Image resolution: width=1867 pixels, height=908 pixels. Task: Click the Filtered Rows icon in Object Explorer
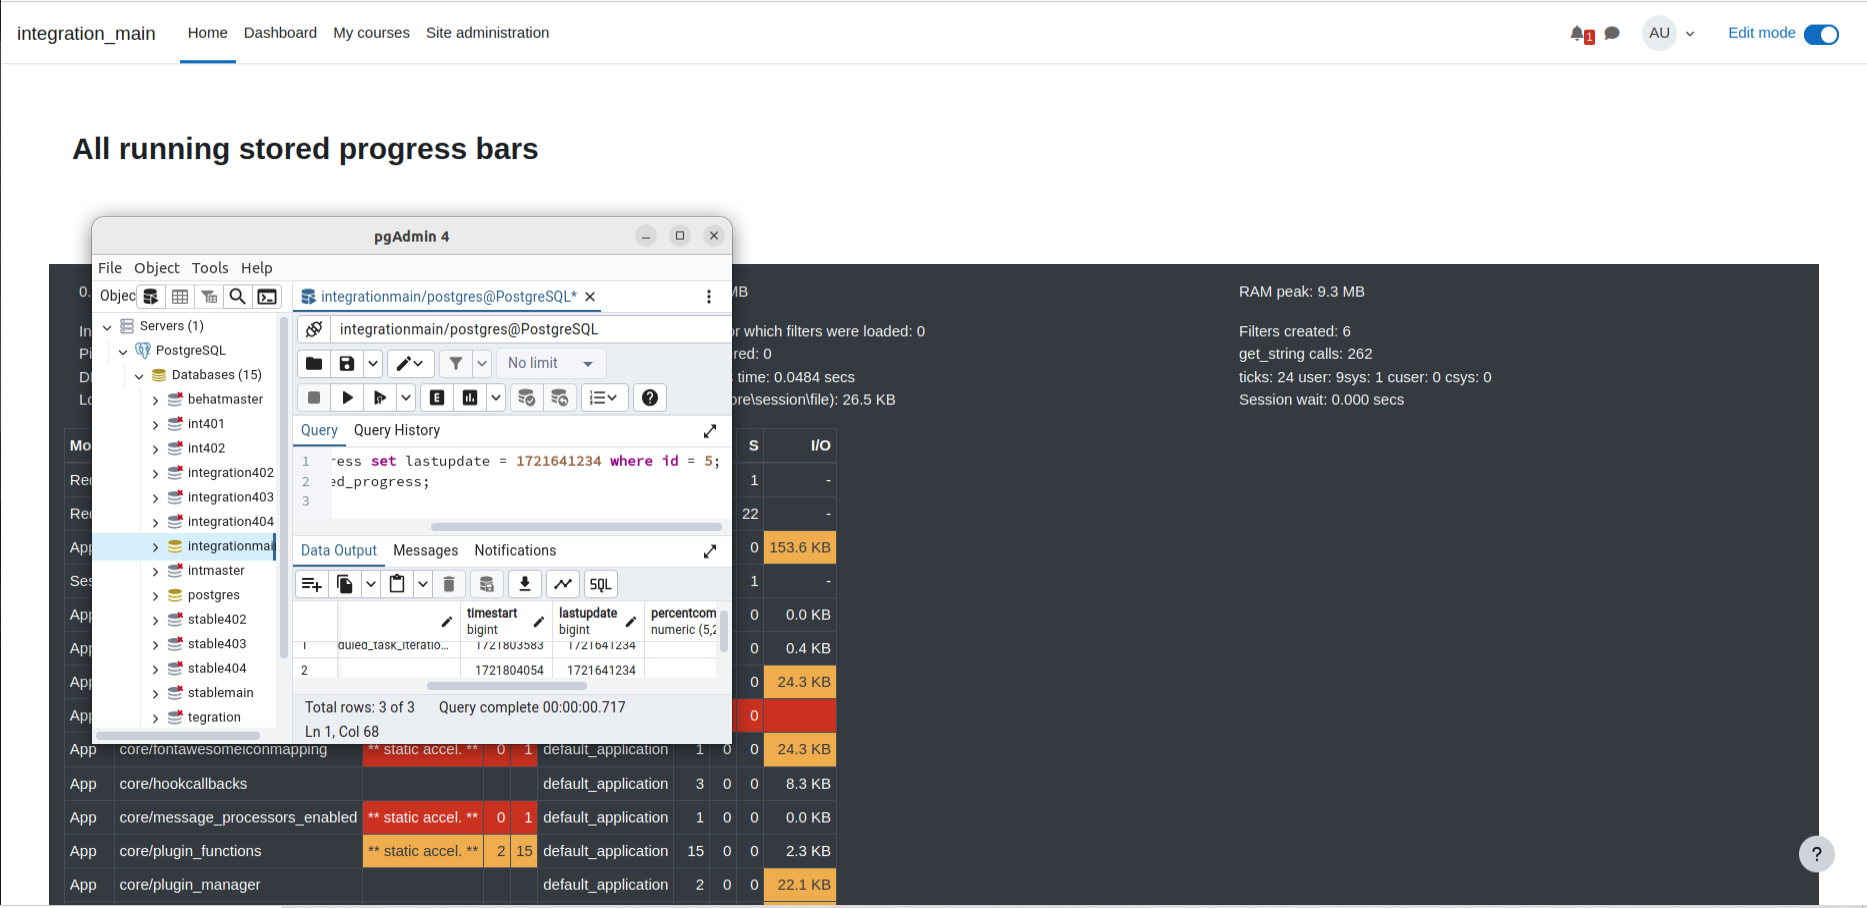pos(209,296)
